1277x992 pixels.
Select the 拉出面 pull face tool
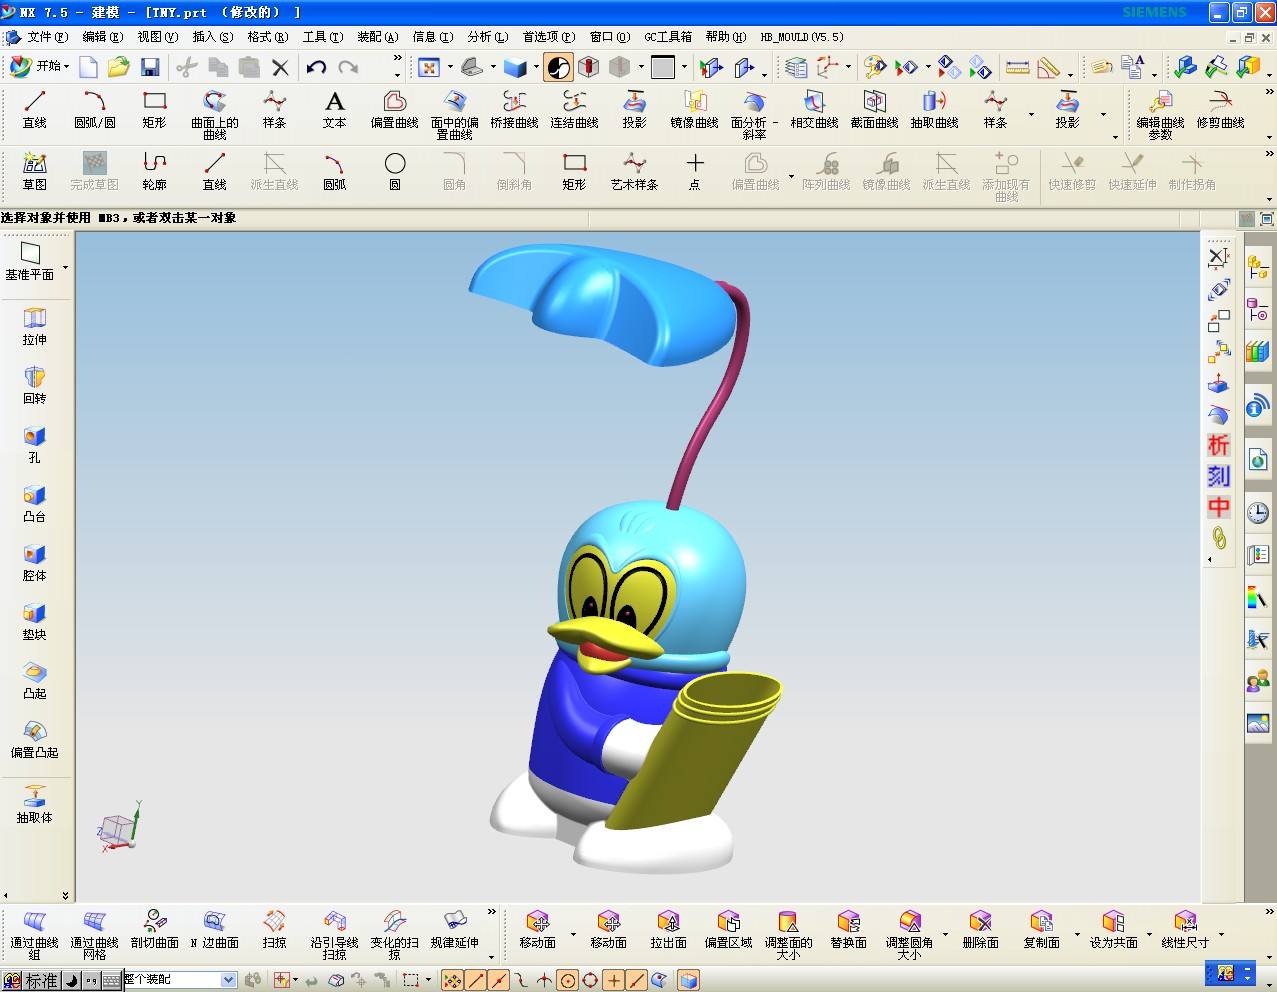(x=668, y=929)
